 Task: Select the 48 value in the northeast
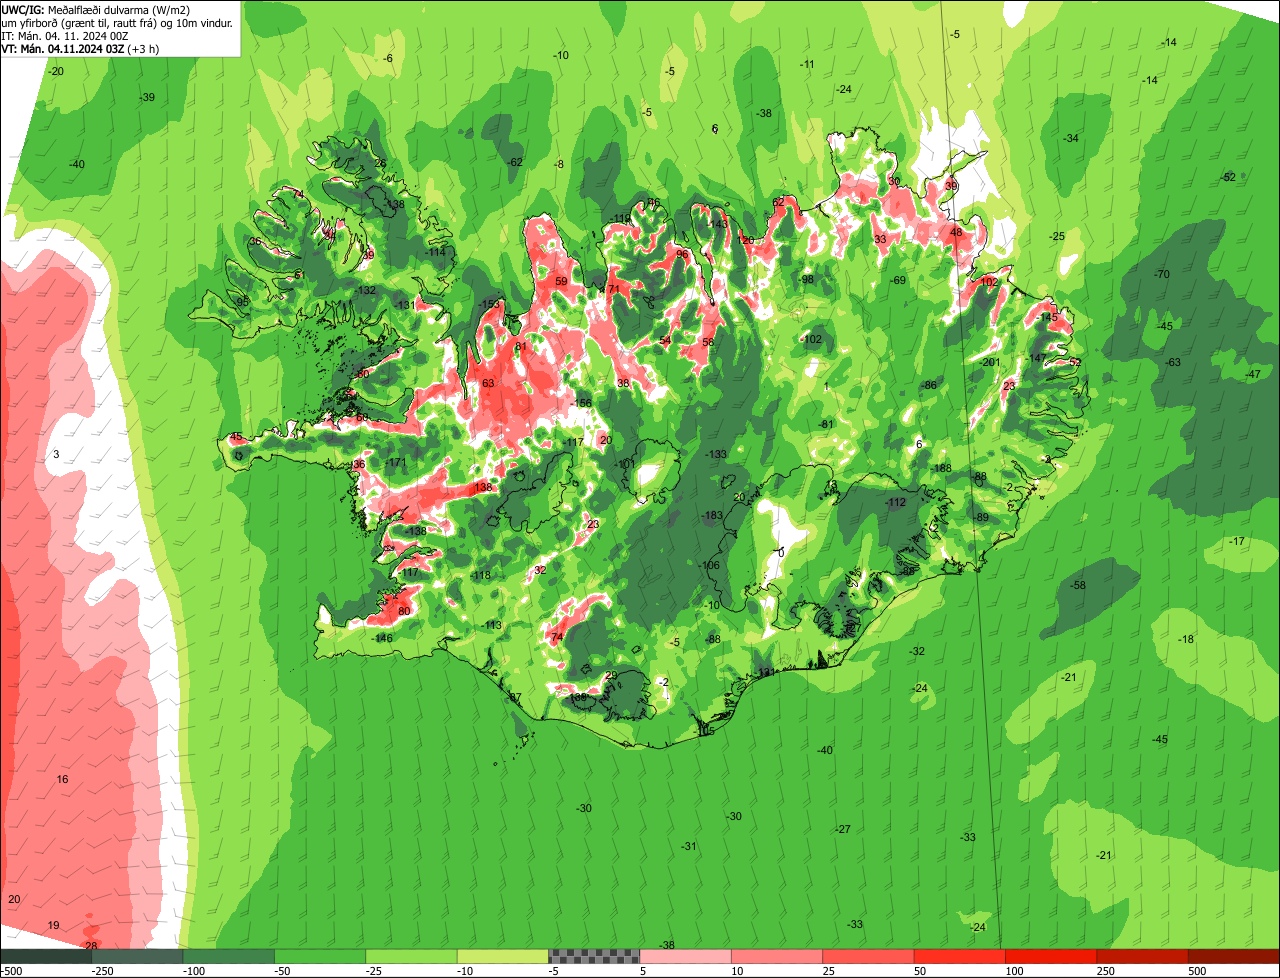click(x=956, y=232)
